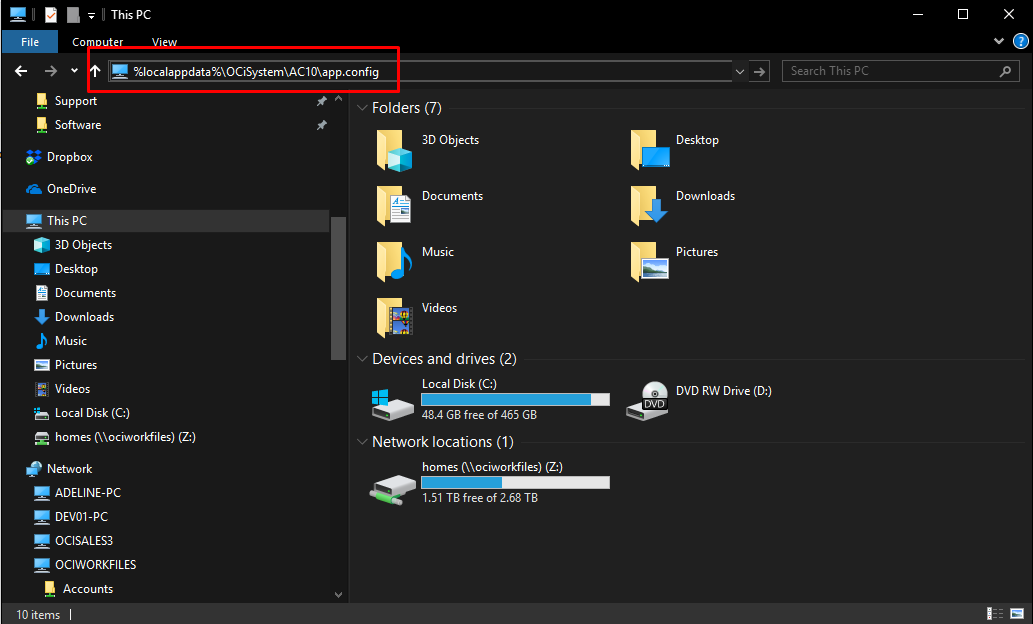Click the '48.4 GB free of 465 GB' text
1033x624 pixels.
[x=479, y=415]
